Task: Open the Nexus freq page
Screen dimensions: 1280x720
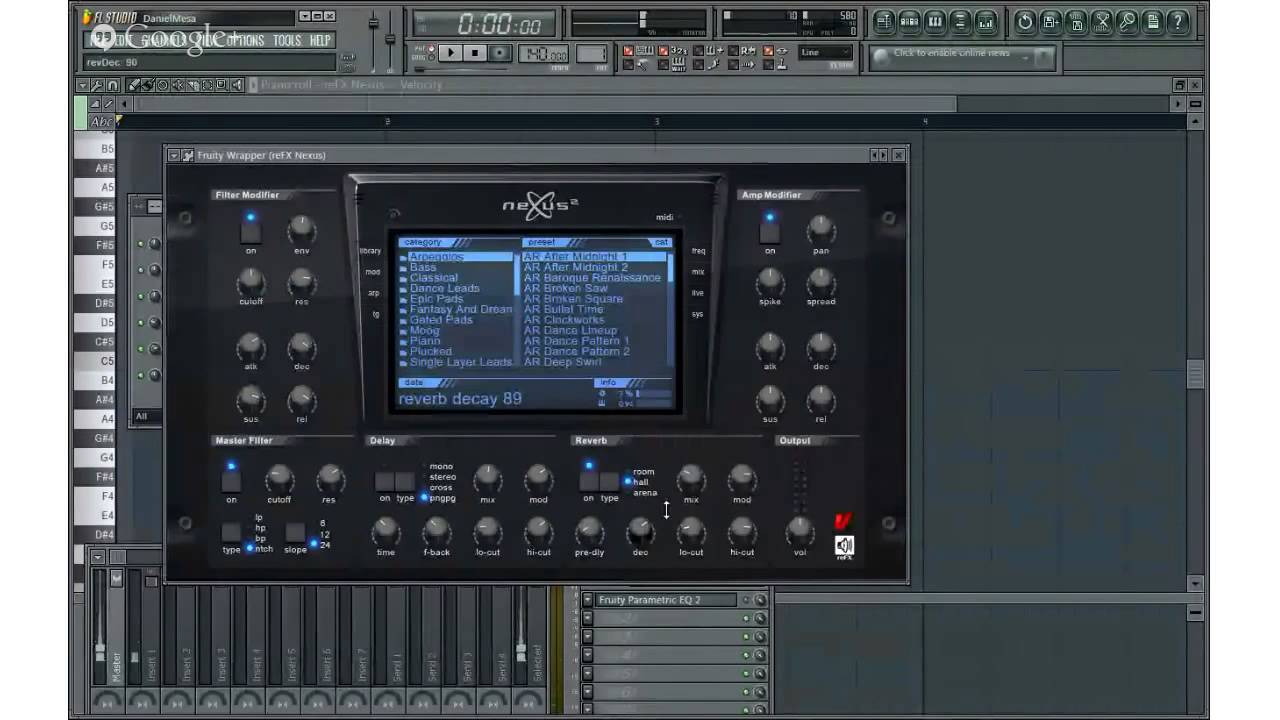Action: tap(698, 251)
